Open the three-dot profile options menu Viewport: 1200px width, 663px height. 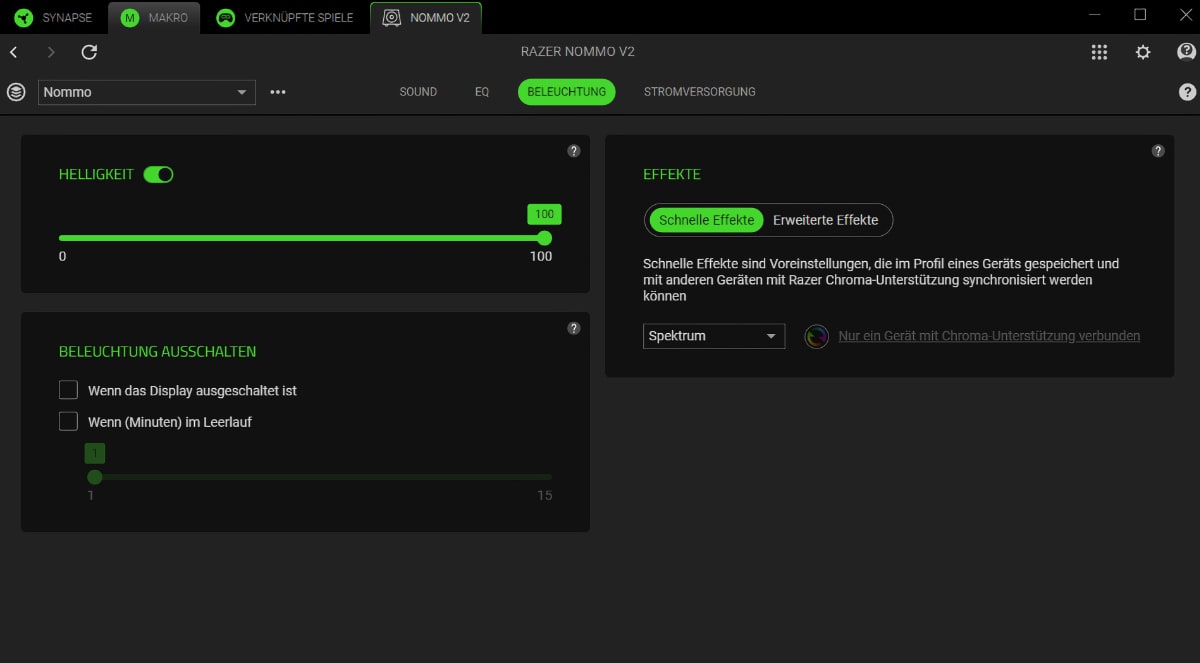pos(278,92)
